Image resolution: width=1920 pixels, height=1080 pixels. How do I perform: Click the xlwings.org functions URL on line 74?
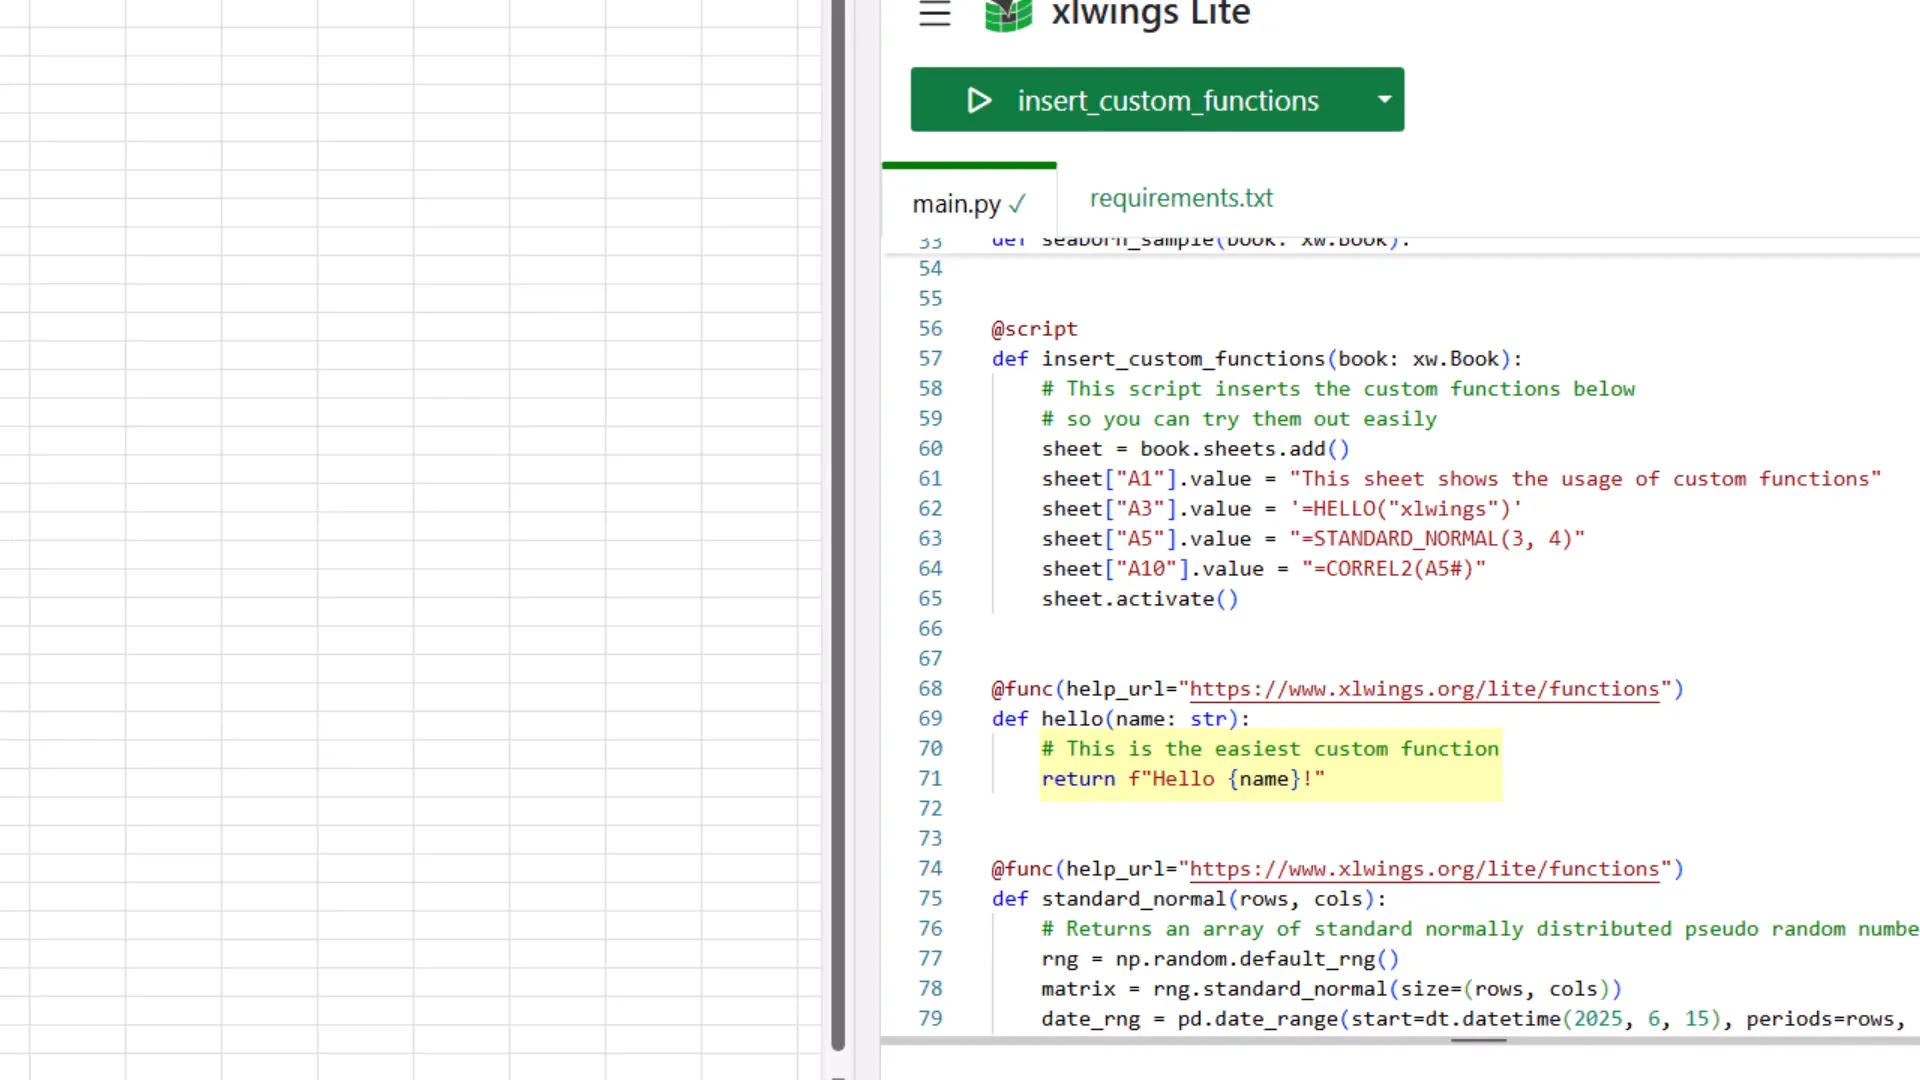pyautogui.click(x=1424, y=869)
